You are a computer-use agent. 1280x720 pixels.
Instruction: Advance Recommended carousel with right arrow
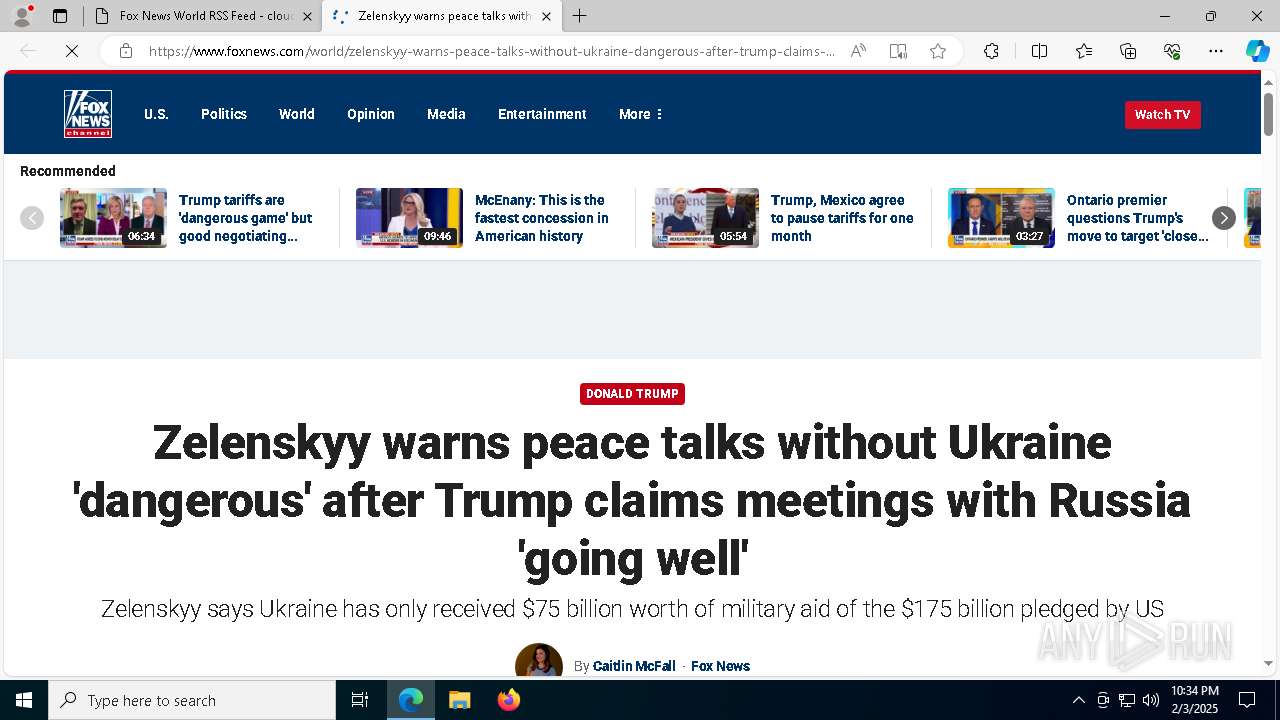click(x=1224, y=218)
